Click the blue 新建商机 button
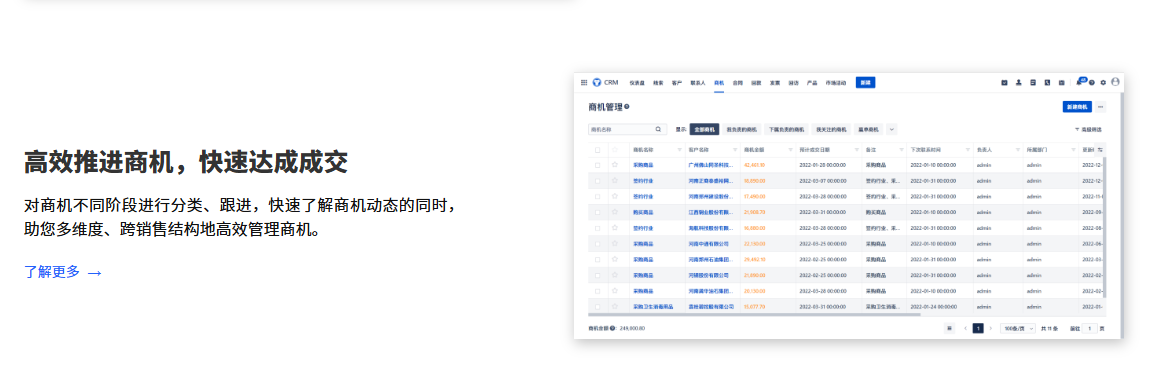The height and width of the screenshot is (384, 1162). (x=1078, y=107)
